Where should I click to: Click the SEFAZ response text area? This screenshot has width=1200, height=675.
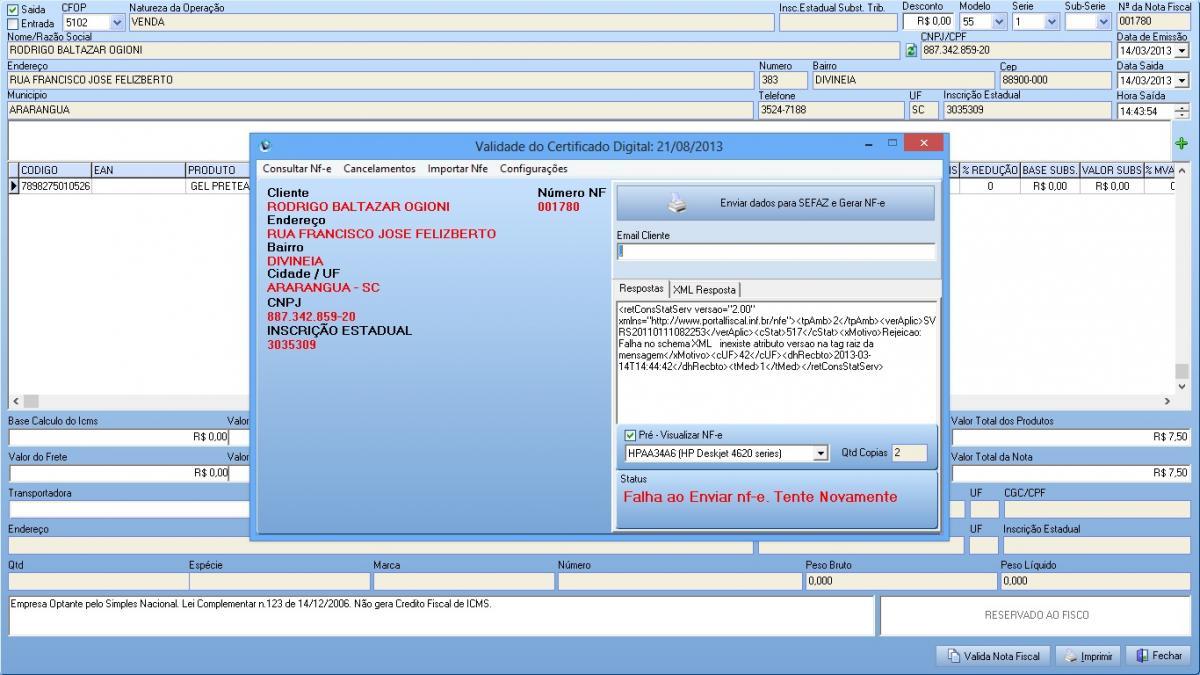pos(777,361)
